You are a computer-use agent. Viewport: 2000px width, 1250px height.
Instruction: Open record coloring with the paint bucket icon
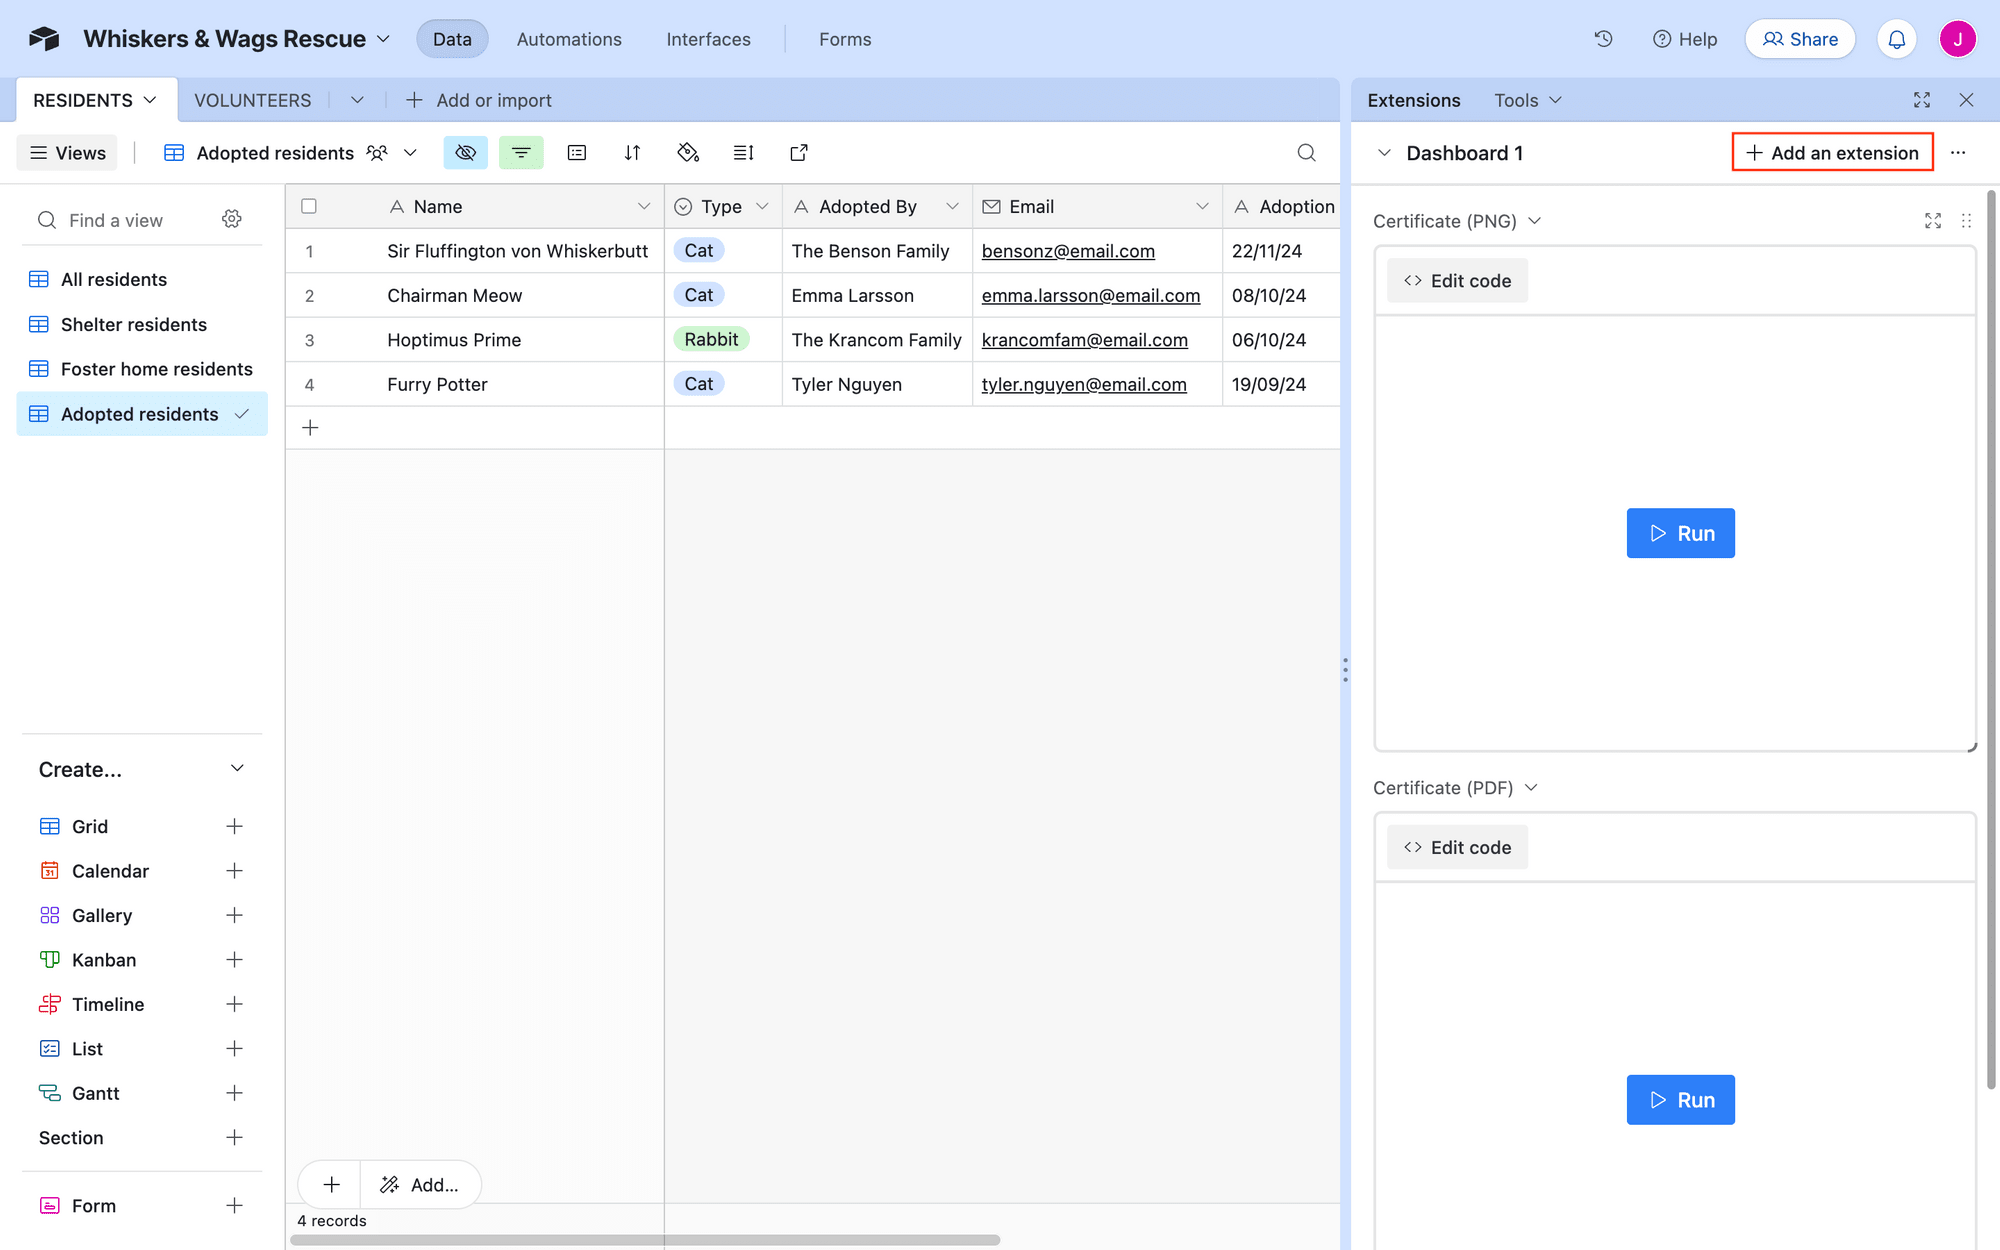pos(688,152)
